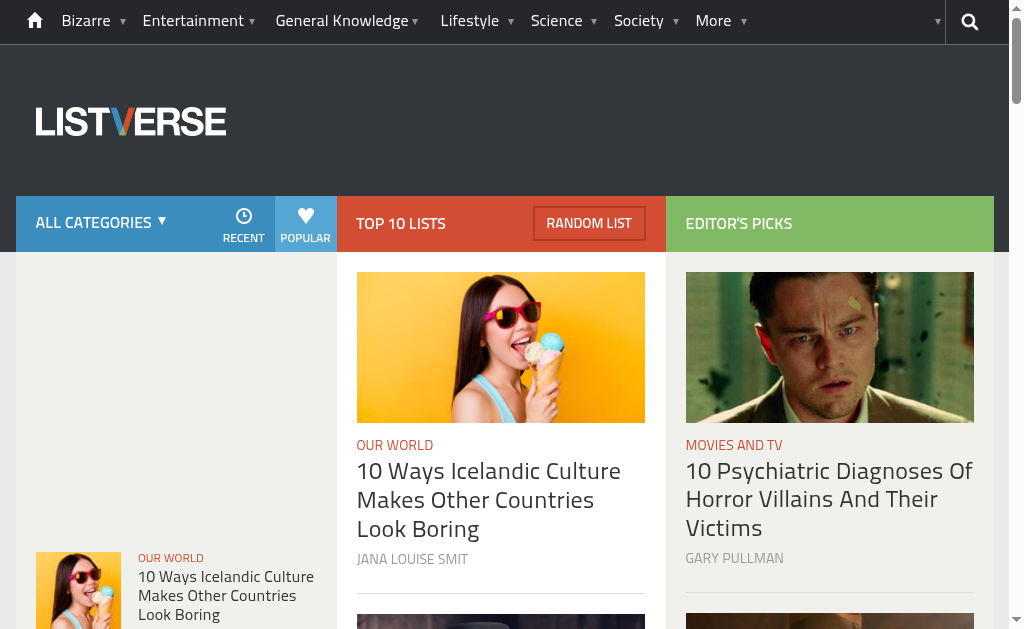Open the Lifestyle menu
The height and width of the screenshot is (629, 1024).
click(x=476, y=21)
